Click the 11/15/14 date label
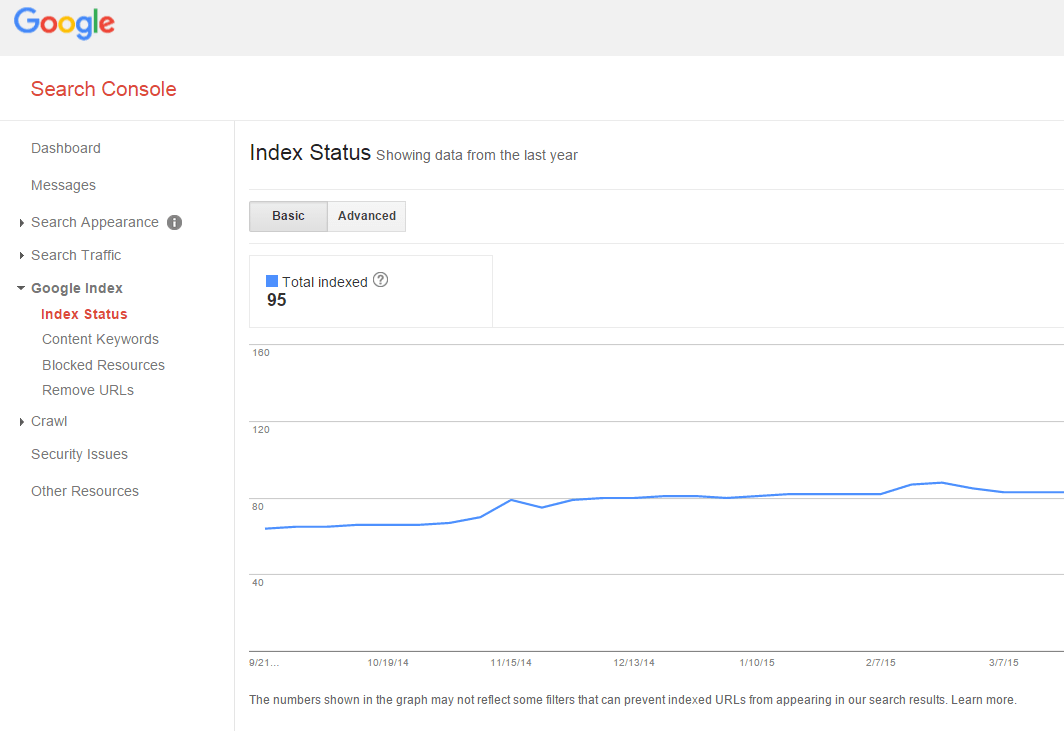This screenshot has width=1064, height=731. 511,662
